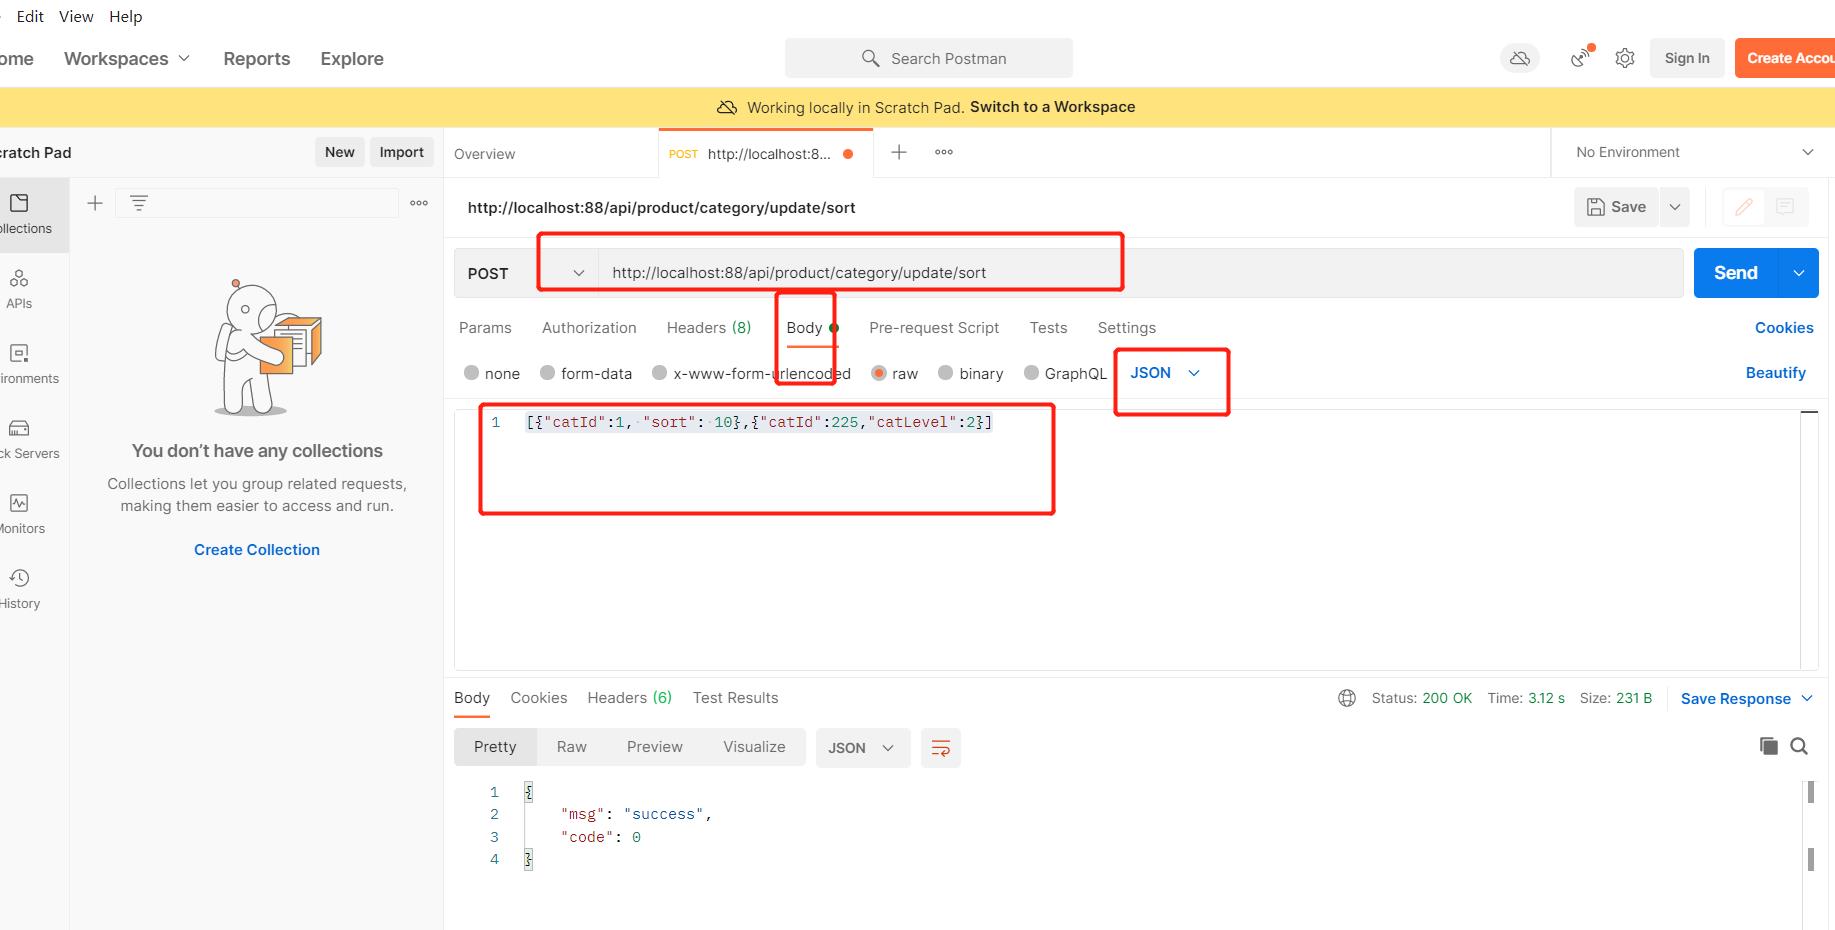1835x930 pixels.
Task: Click the Beautify link
Action: point(1776,373)
